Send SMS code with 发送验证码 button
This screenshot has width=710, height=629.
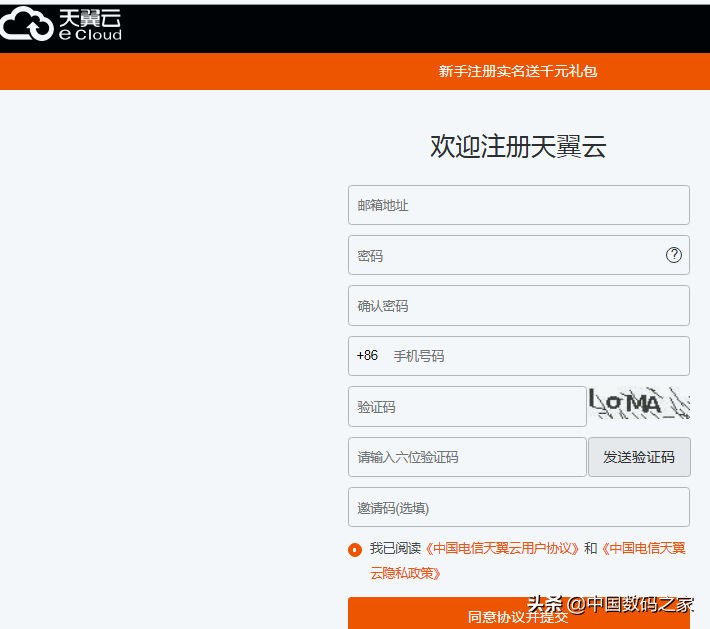(639, 457)
